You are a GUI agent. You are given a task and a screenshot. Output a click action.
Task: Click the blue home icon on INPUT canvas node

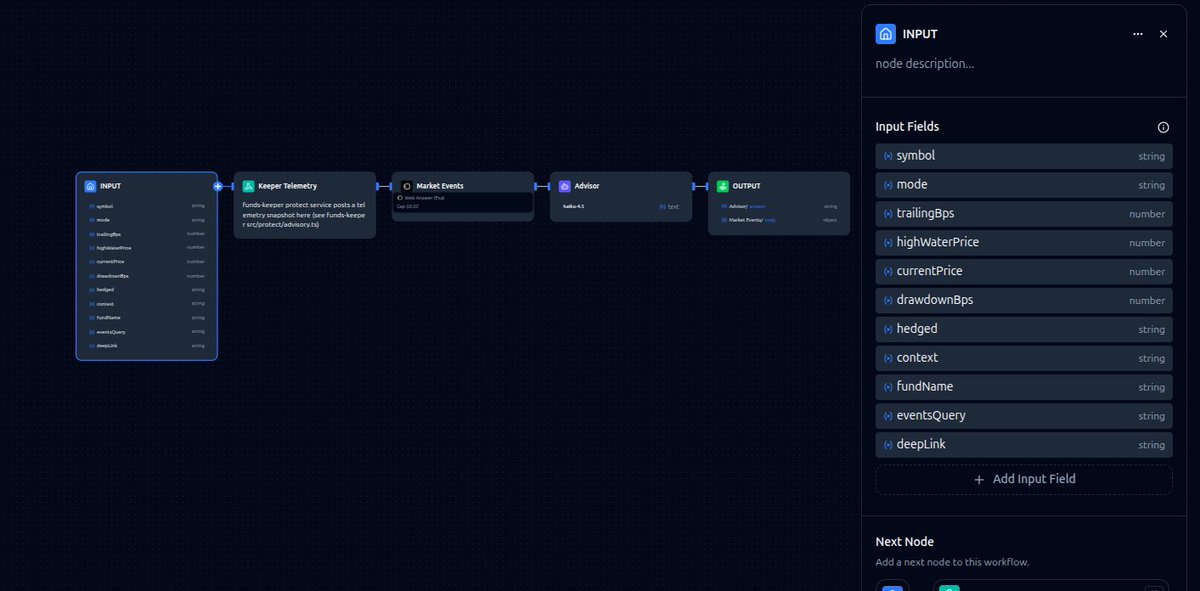90,186
